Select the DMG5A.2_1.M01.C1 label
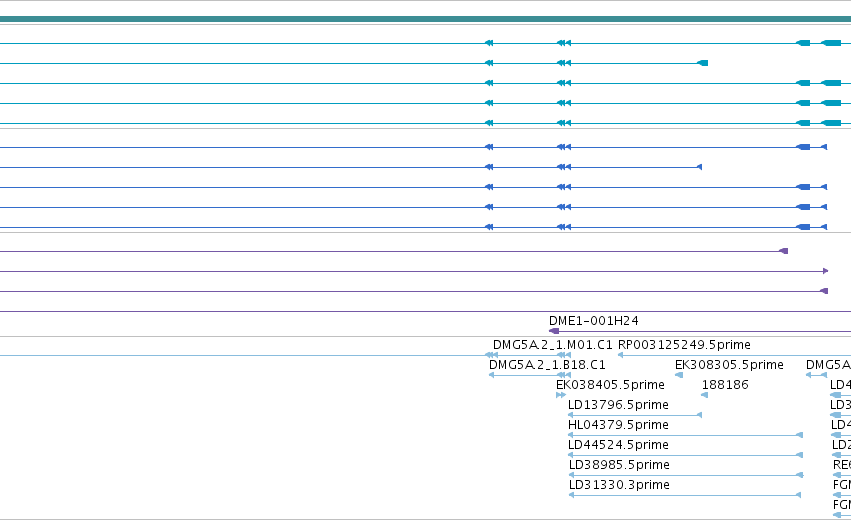This screenshot has width=851, height=520. click(552, 345)
